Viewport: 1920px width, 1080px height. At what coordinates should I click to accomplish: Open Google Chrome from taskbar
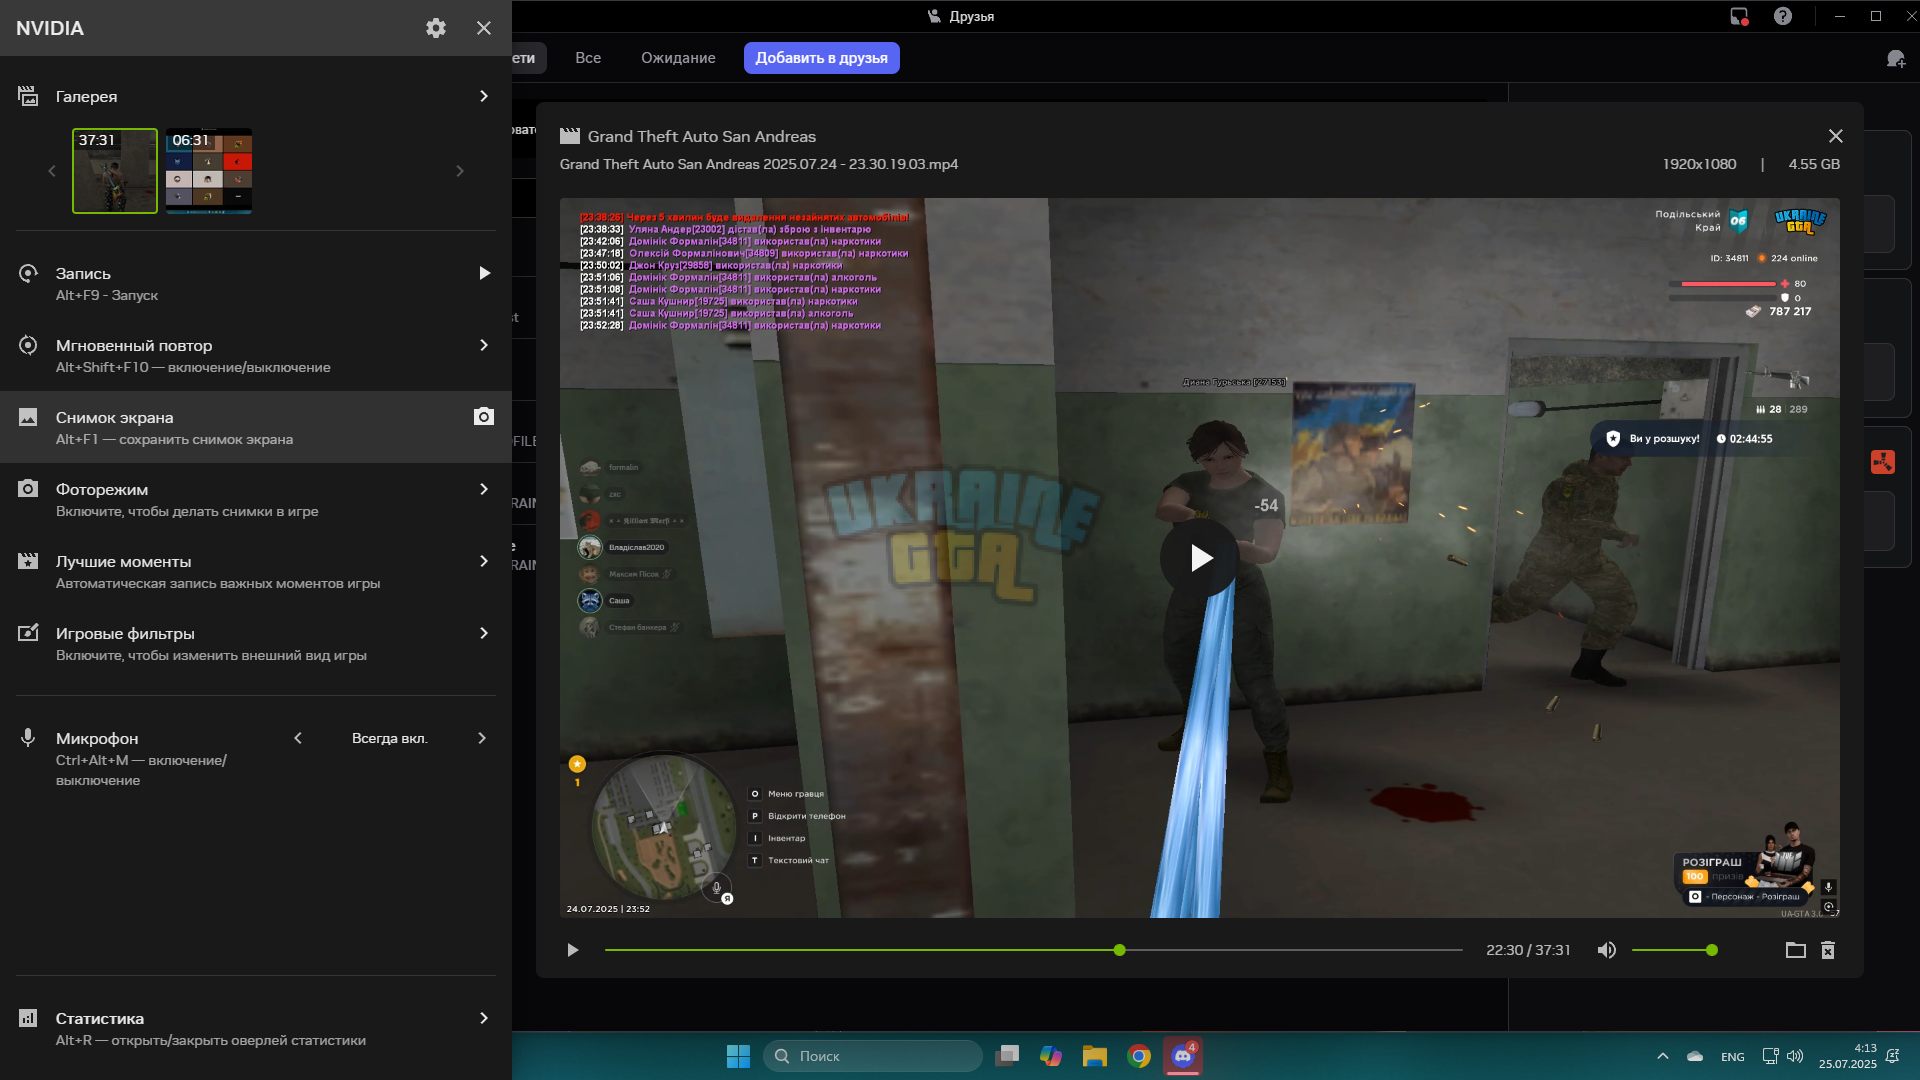1139,1056
